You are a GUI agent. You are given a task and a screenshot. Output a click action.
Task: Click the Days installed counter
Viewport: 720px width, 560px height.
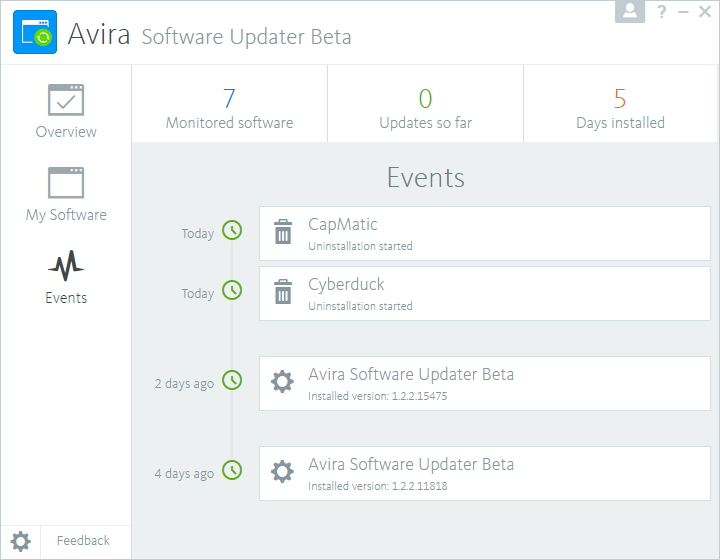620,108
